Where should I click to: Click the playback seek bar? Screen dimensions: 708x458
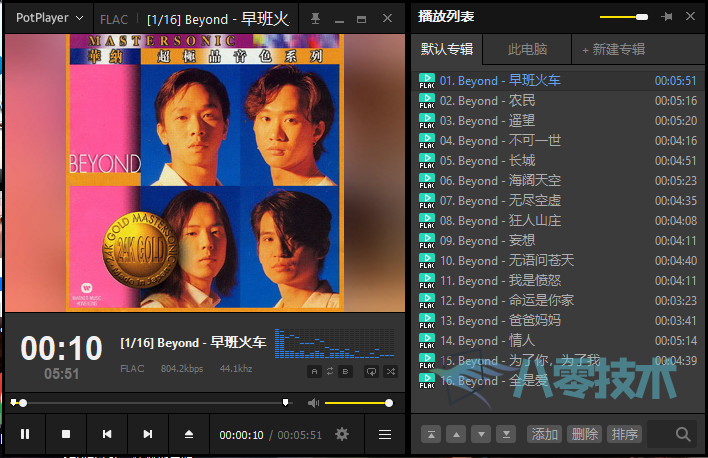click(x=152, y=403)
